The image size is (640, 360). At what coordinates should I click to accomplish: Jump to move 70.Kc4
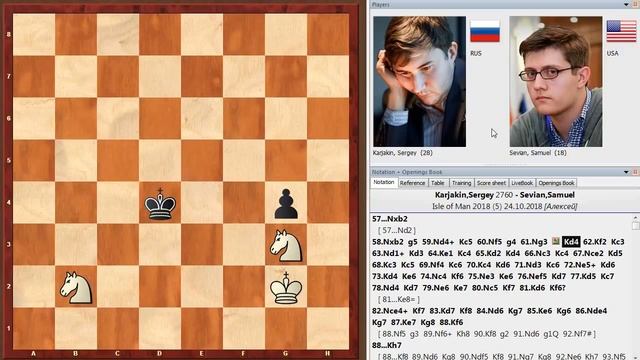coord(479,265)
